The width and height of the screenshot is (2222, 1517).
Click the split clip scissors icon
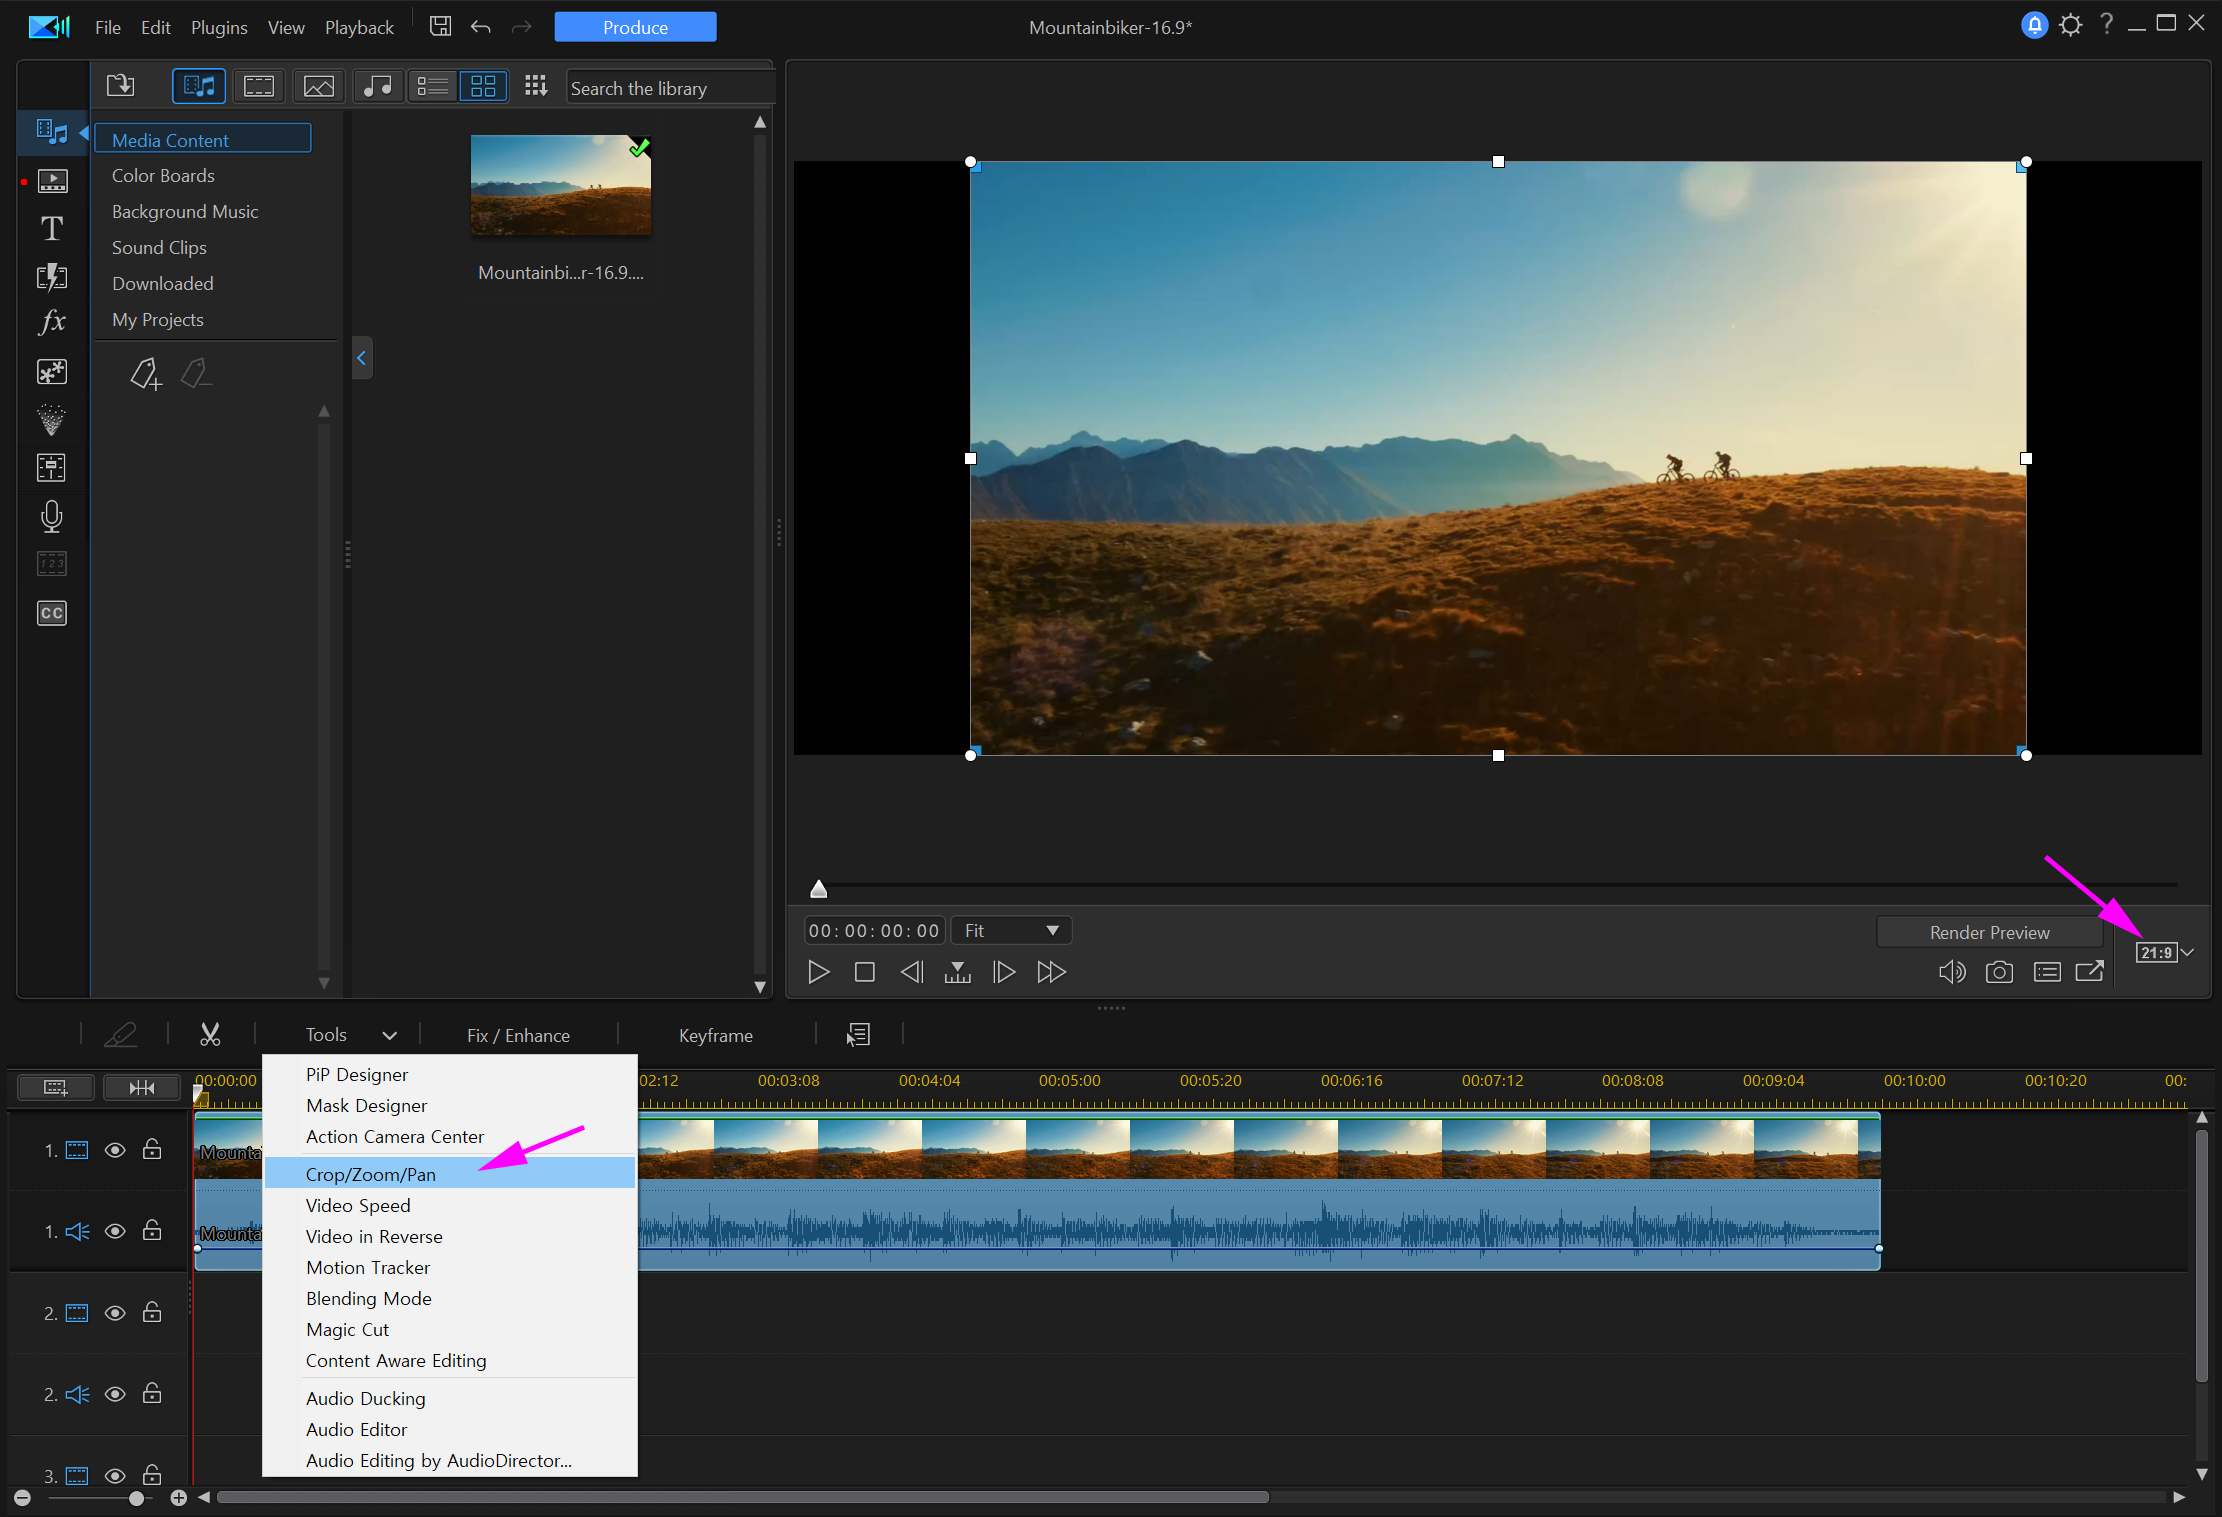210,1035
